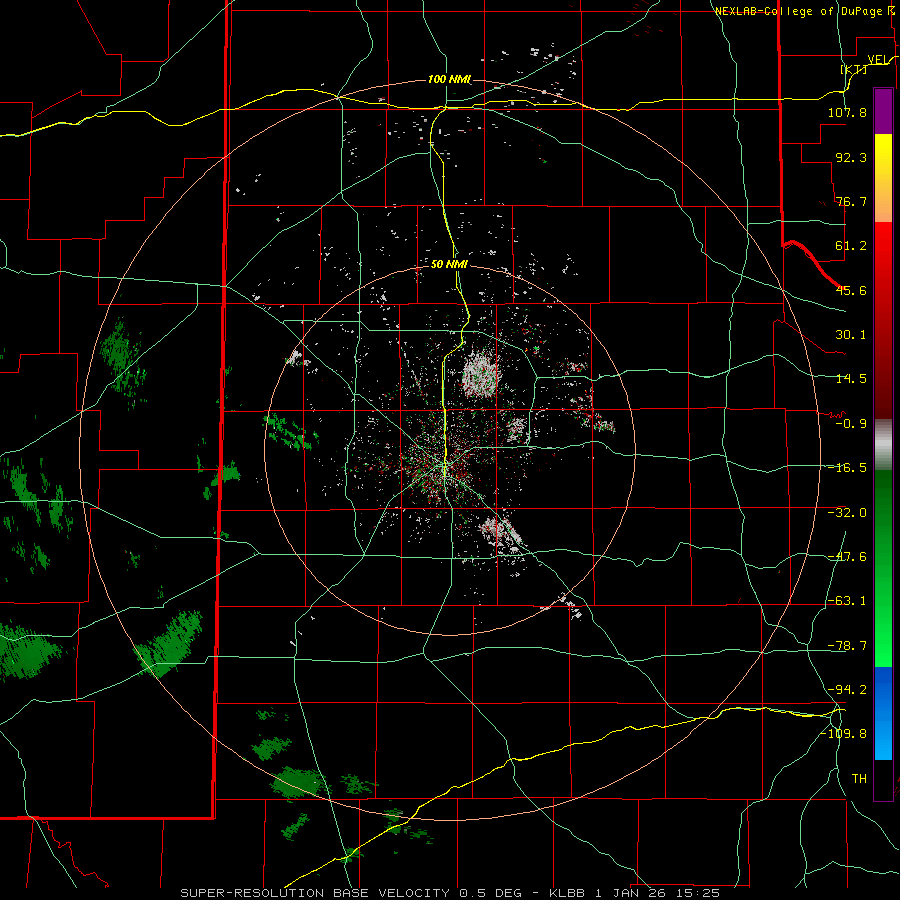Select the 92.3 value on the velocity scale
The image size is (900, 900).
[851, 157]
